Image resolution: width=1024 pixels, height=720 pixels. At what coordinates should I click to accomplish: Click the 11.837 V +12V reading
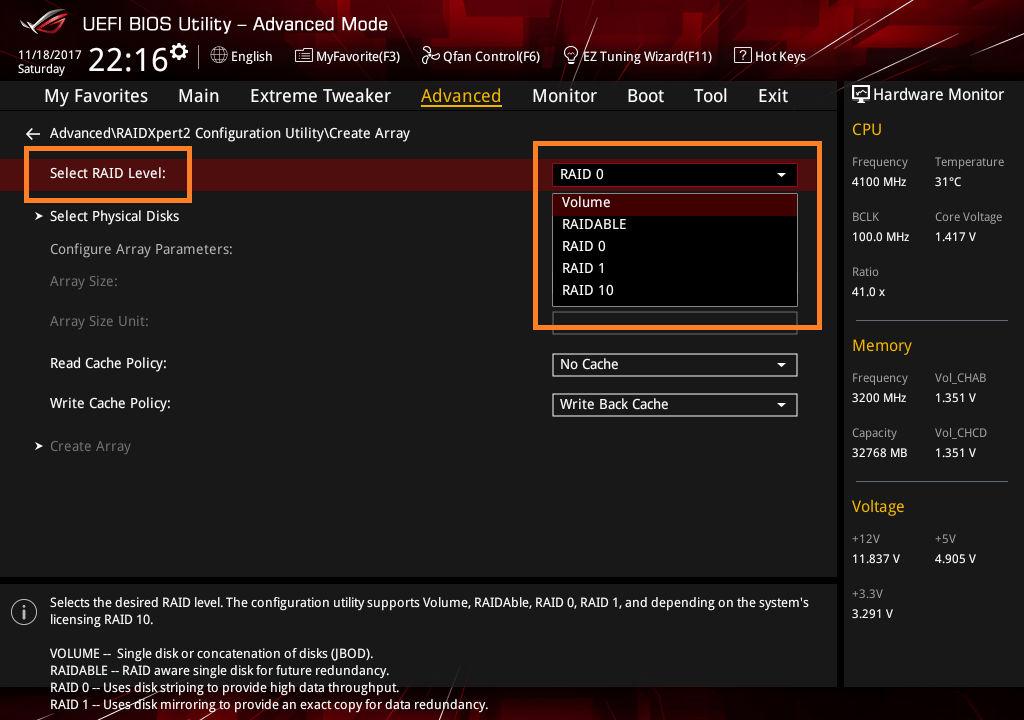click(876, 559)
